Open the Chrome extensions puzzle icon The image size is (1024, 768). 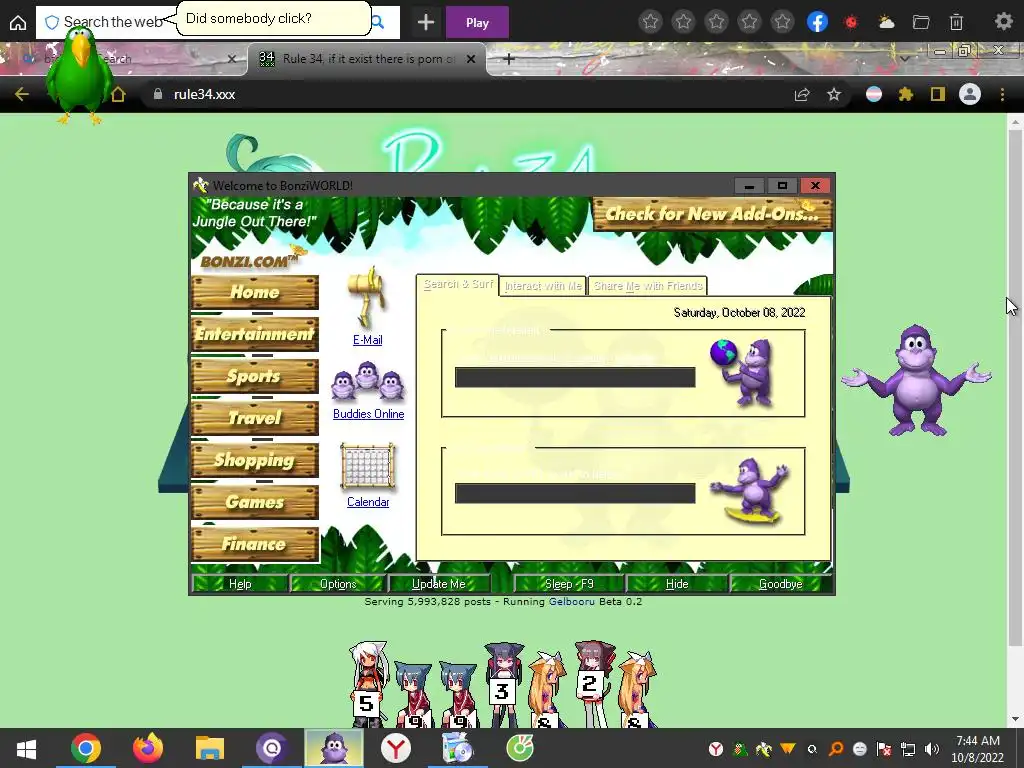coord(905,95)
